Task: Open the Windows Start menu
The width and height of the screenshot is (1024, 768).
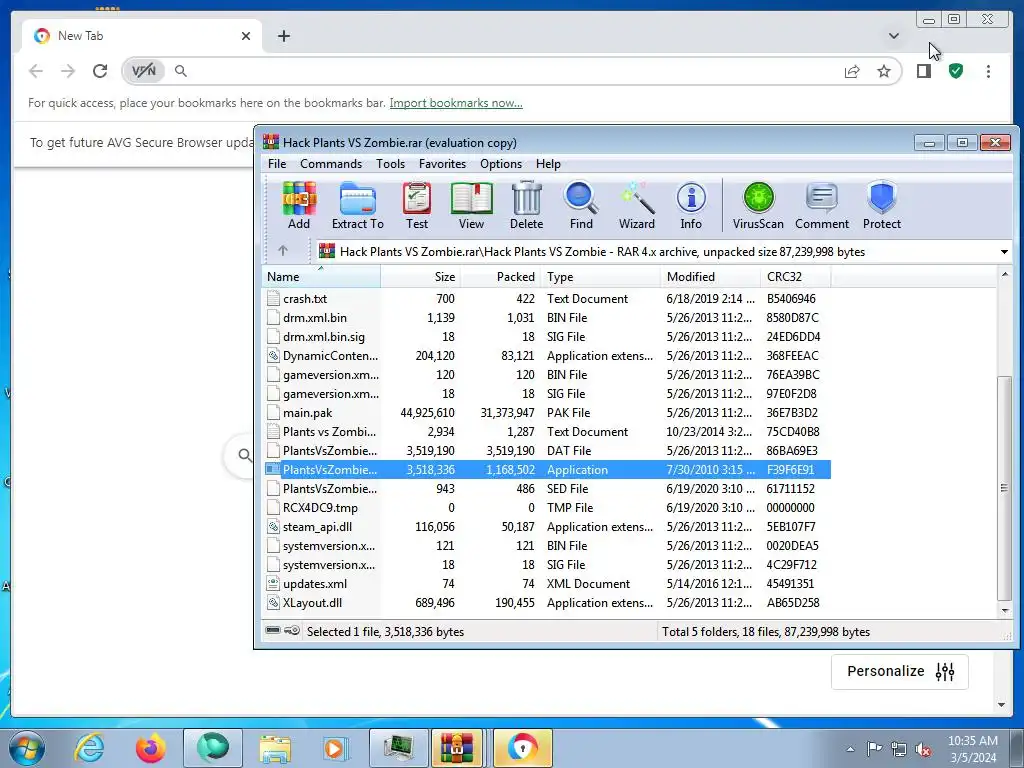Action: [x=27, y=748]
